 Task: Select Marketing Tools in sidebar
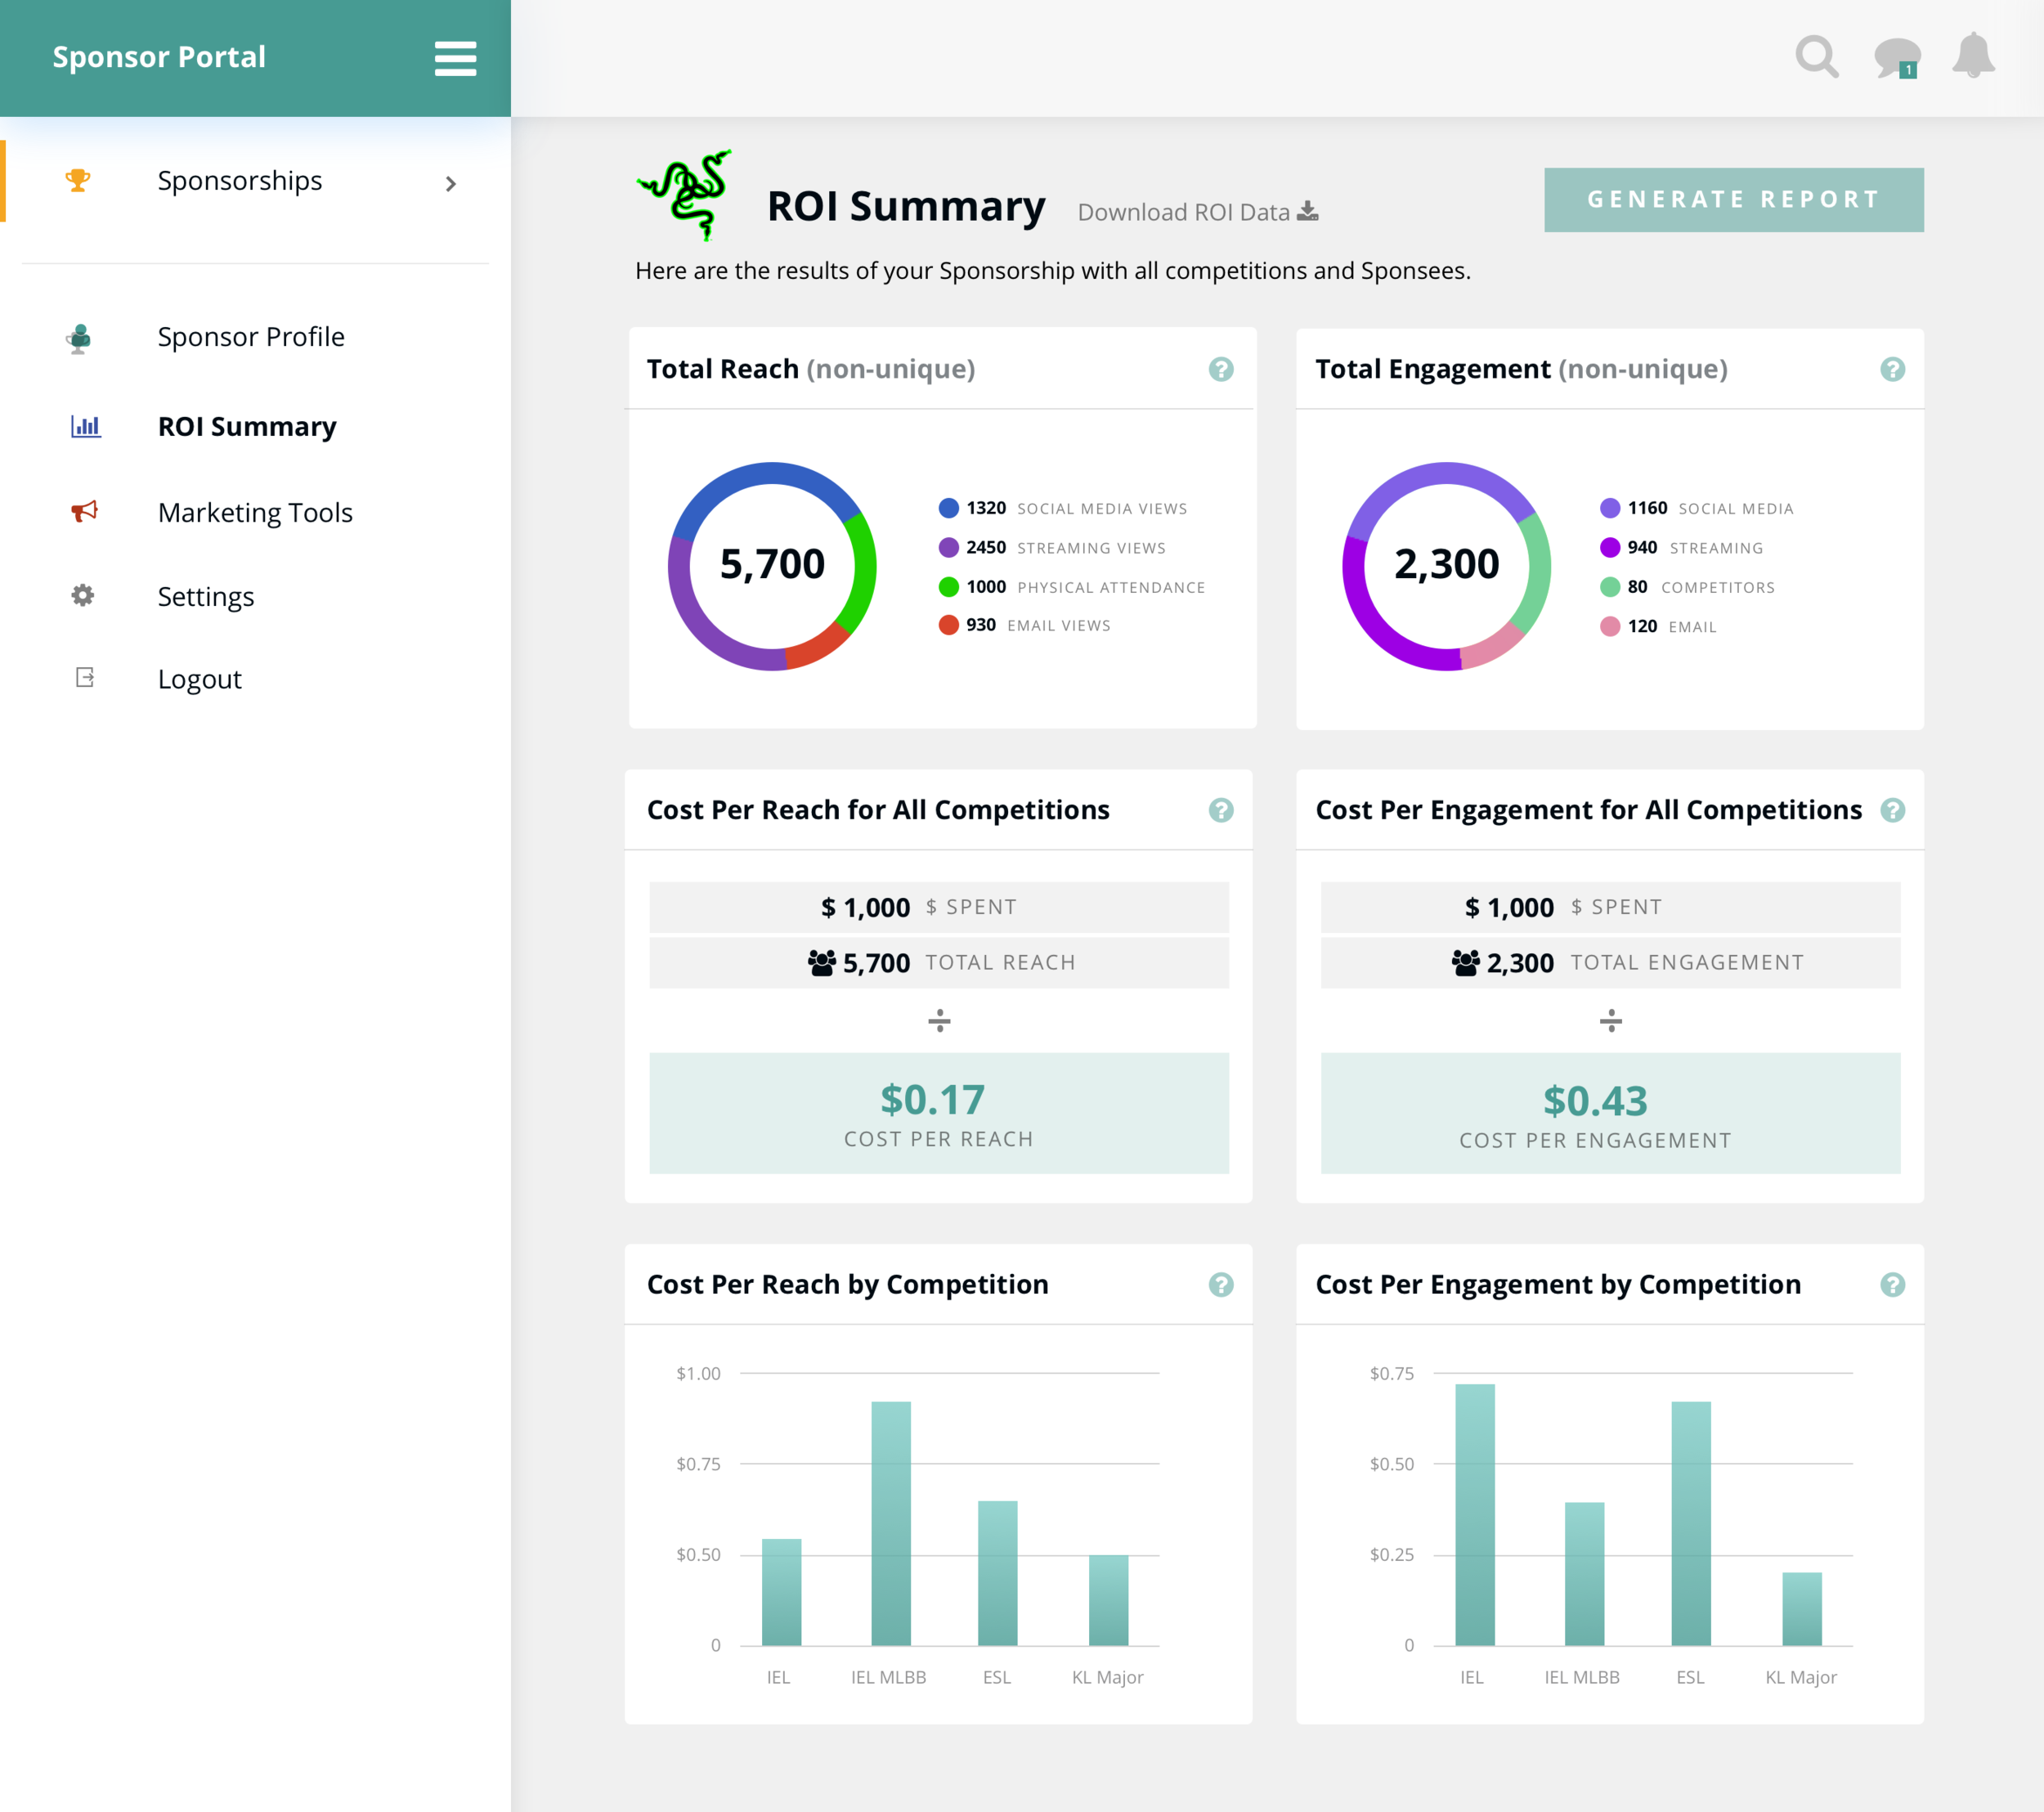255,513
